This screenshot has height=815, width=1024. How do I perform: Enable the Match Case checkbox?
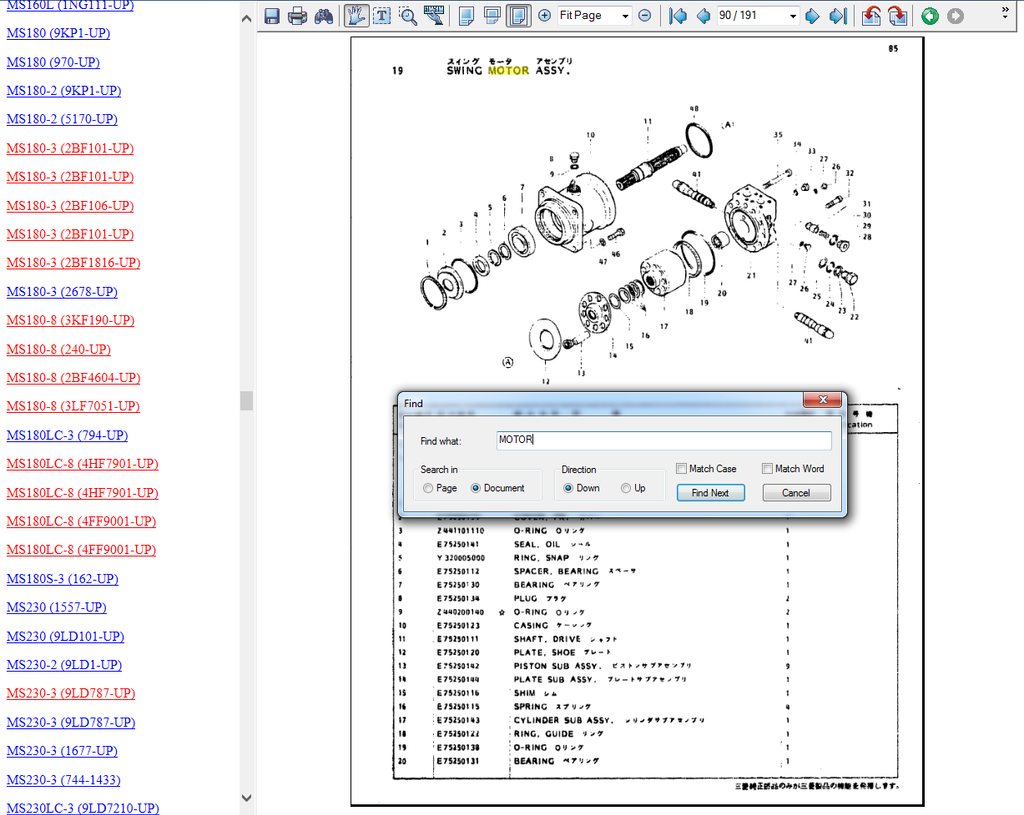pyautogui.click(x=681, y=468)
